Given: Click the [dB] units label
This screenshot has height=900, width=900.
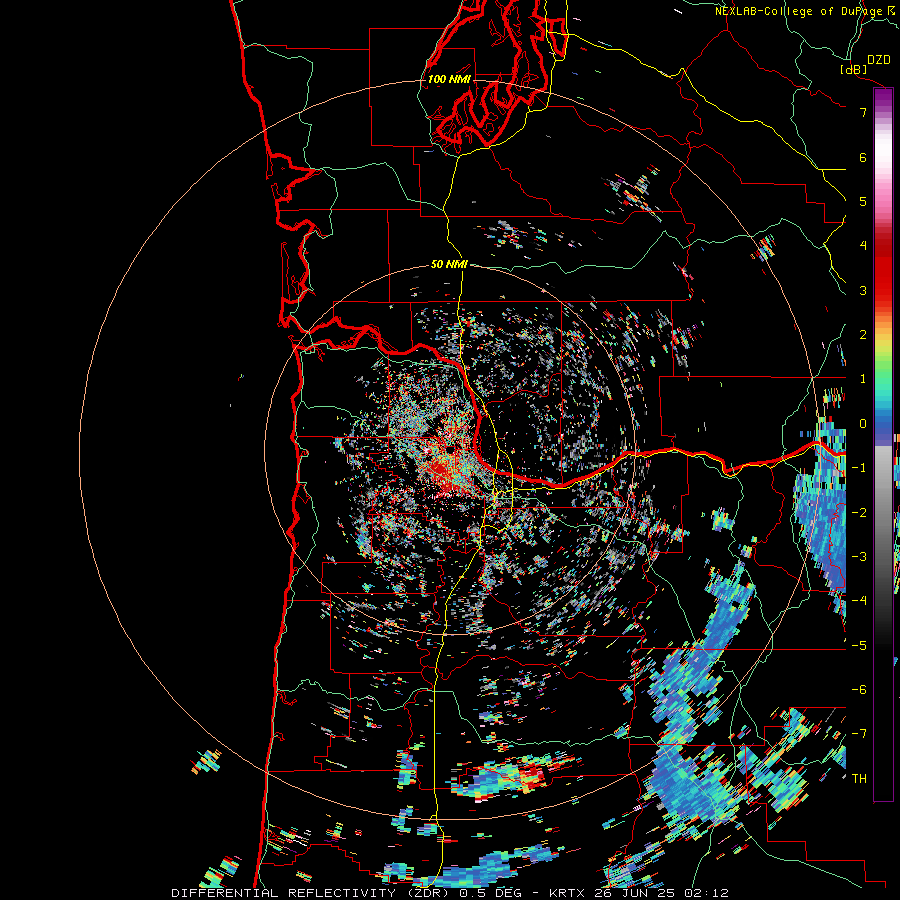Looking at the screenshot, I should pyautogui.click(x=854, y=69).
